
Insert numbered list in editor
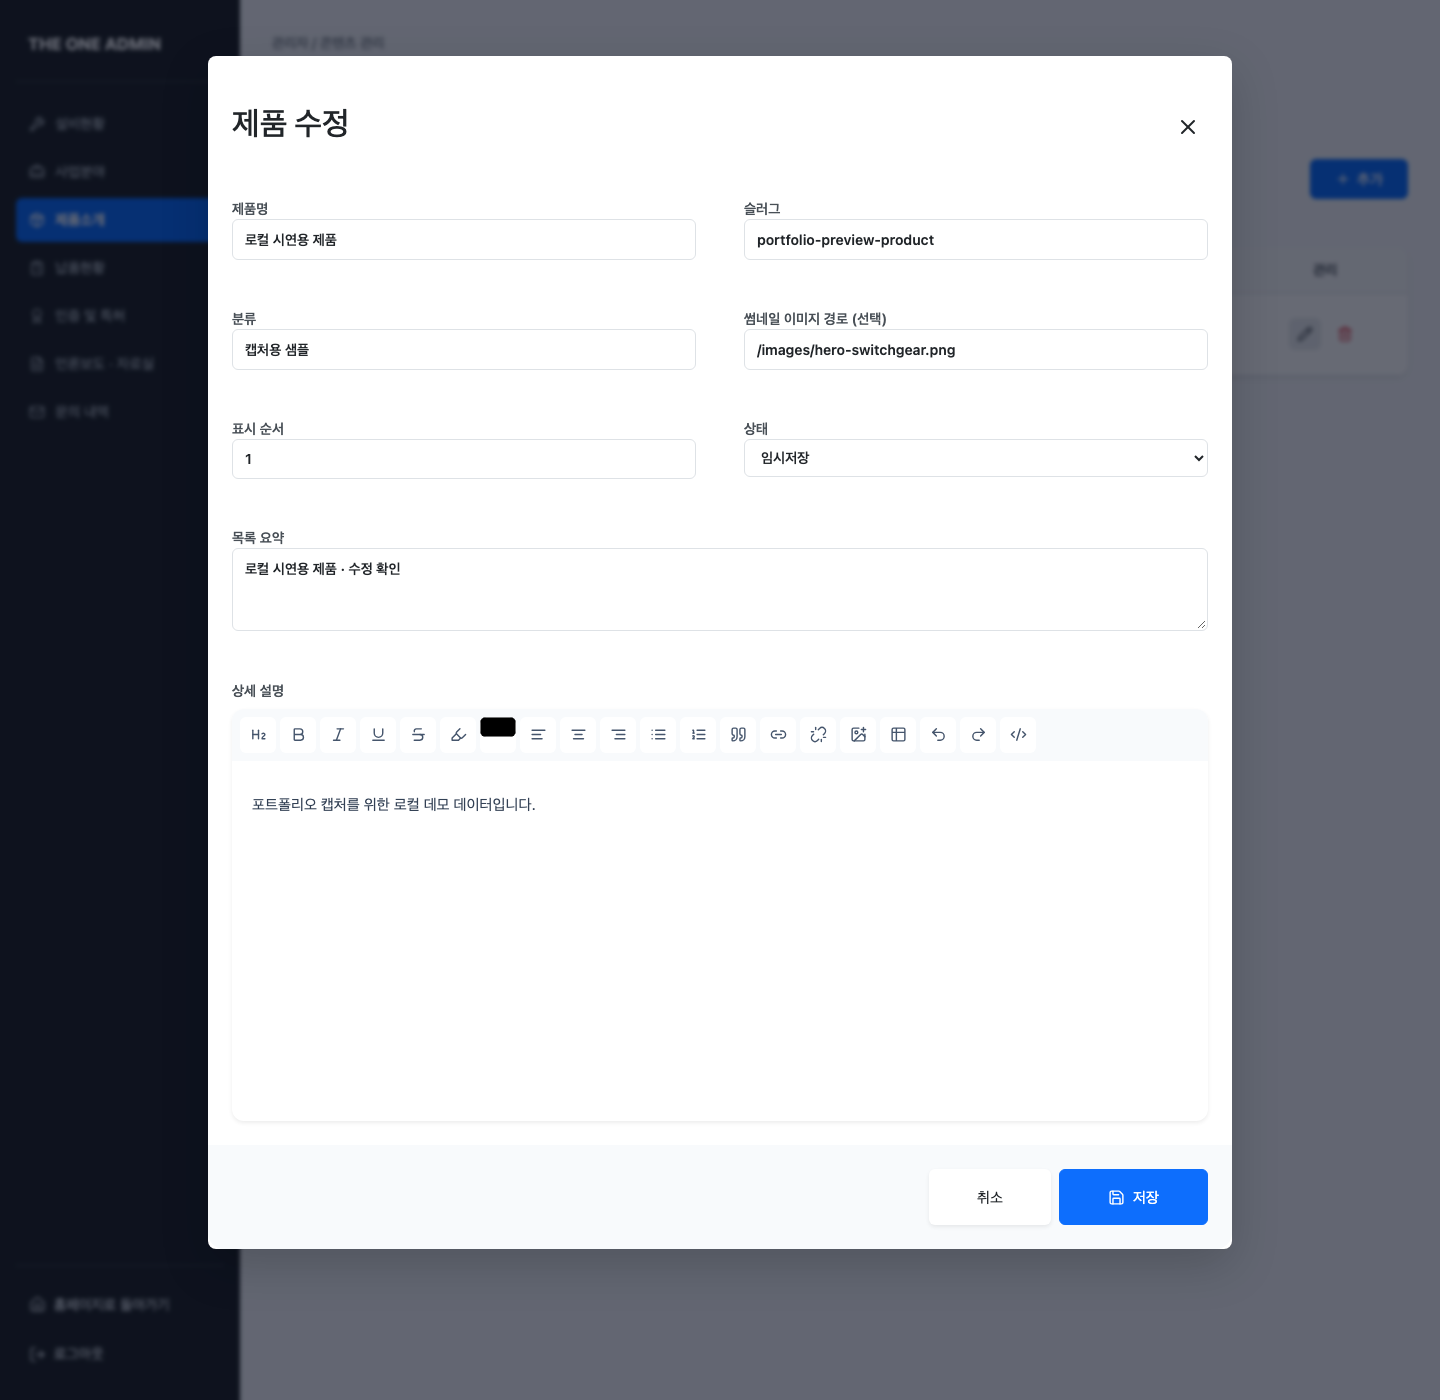[x=698, y=735]
